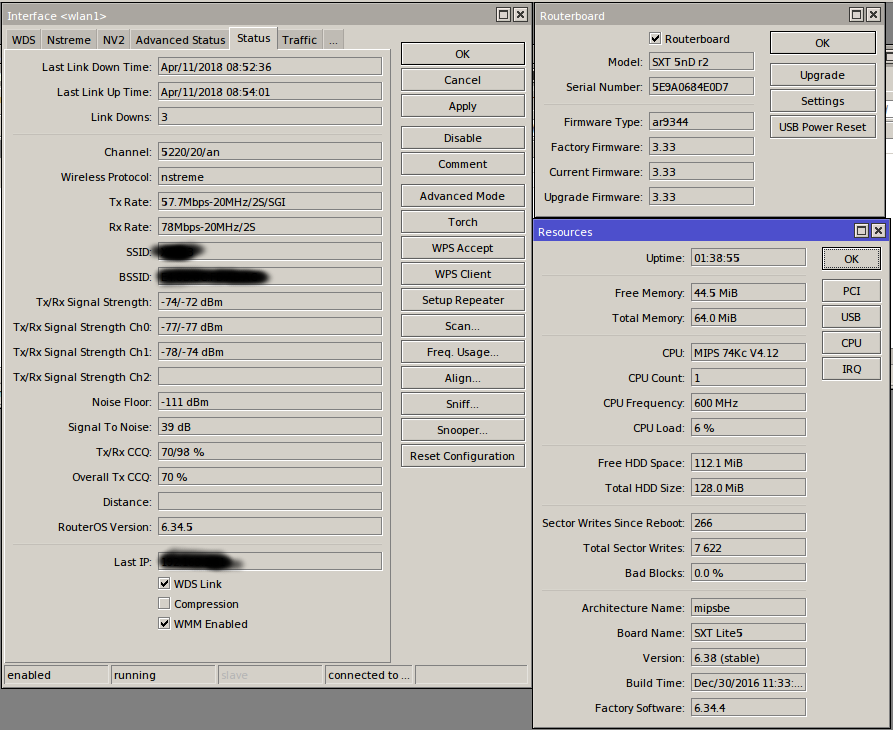Launch Torch on wlan1
Viewport: 893px width, 730px height.
coord(462,223)
